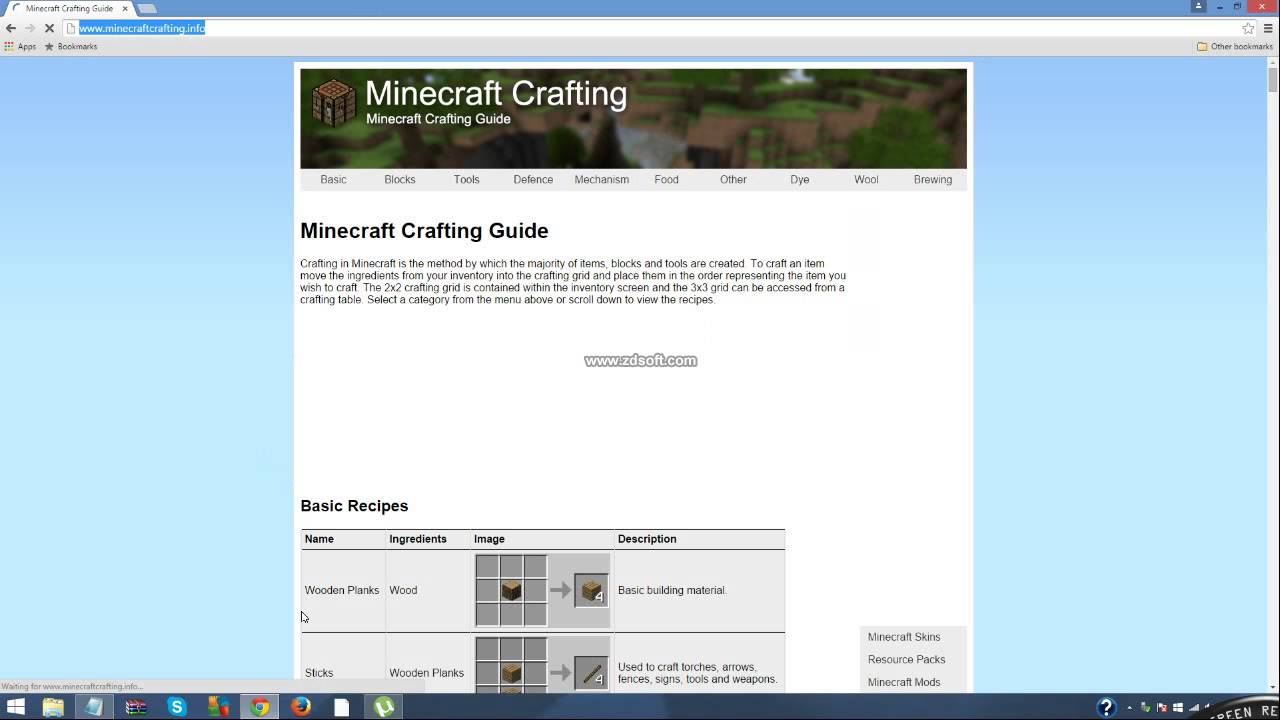Open the Windows Start button
Screen dimensions: 1280x720
tap(16, 707)
